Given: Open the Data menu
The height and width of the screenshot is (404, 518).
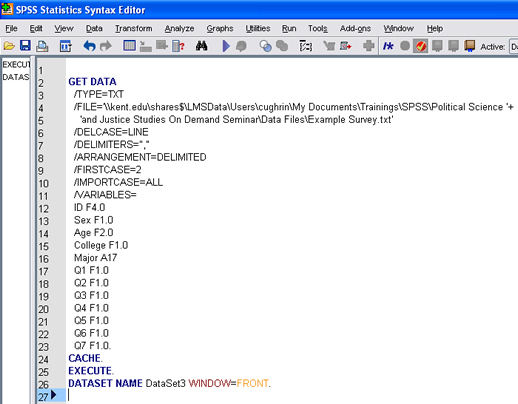Looking at the screenshot, I should [94, 29].
